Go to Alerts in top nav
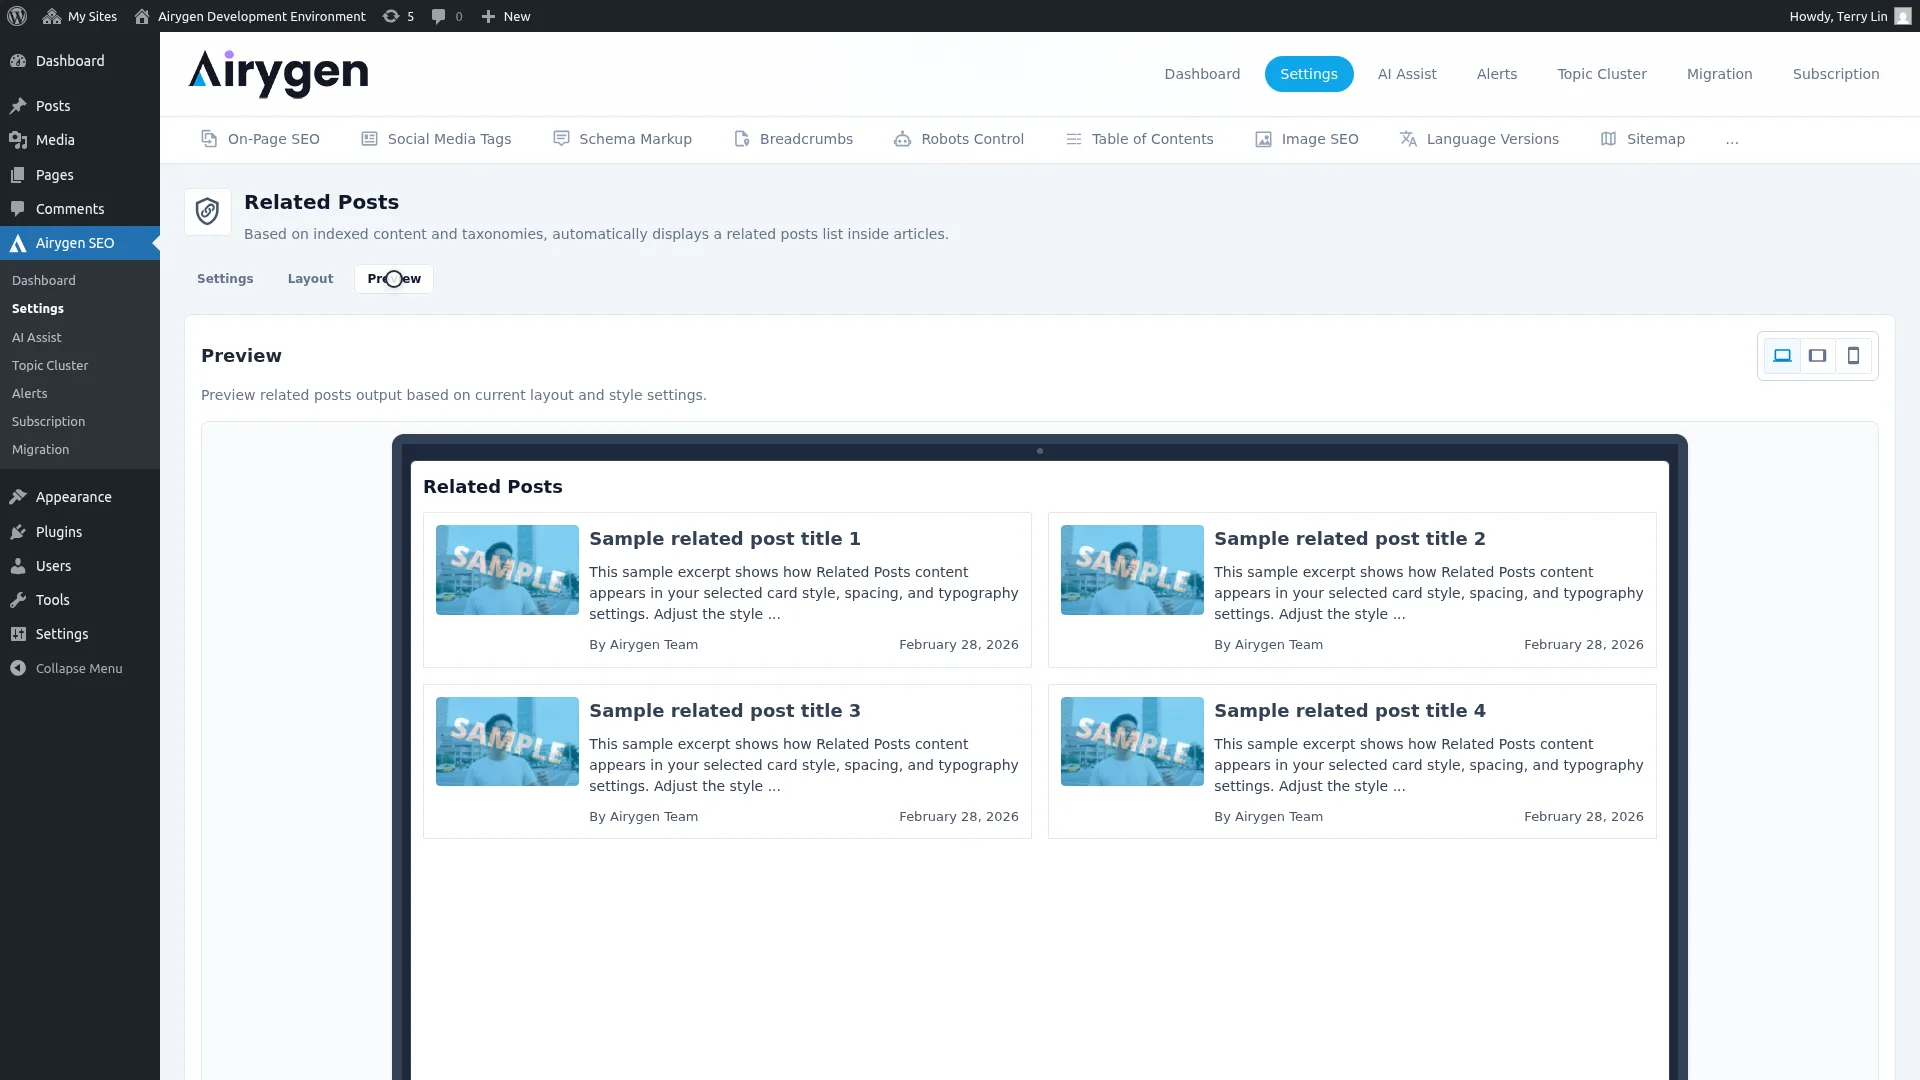1920x1080 pixels. [x=1497, y=74]
